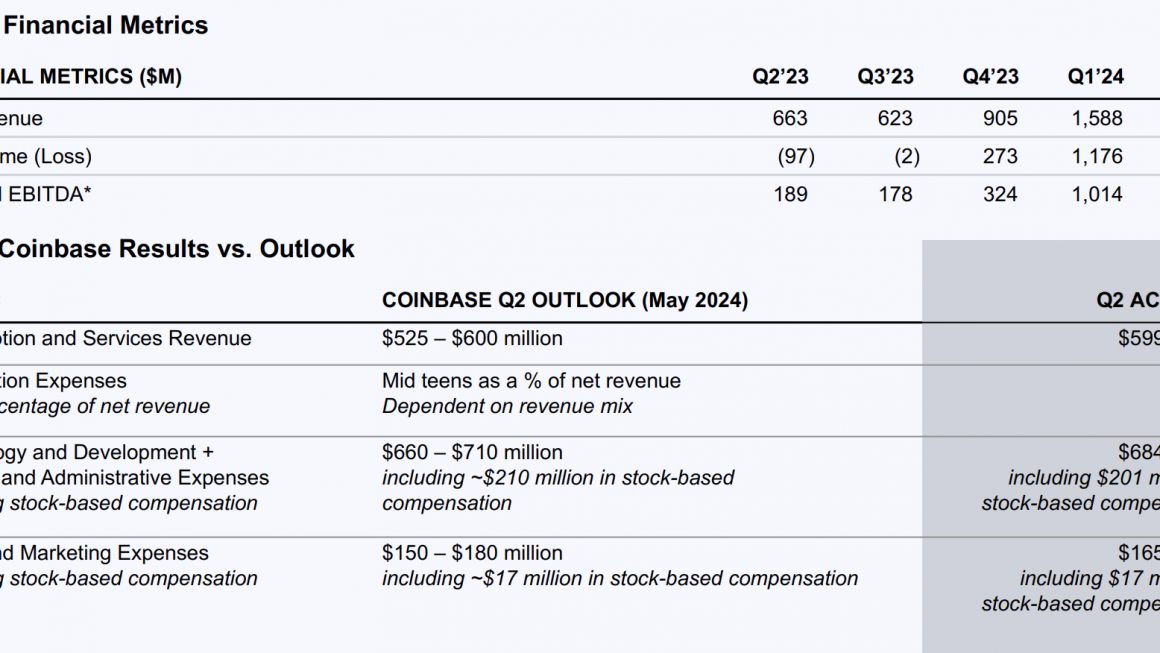
Task: Click the Q4'23 column header
Action: (x=990, y=77)
